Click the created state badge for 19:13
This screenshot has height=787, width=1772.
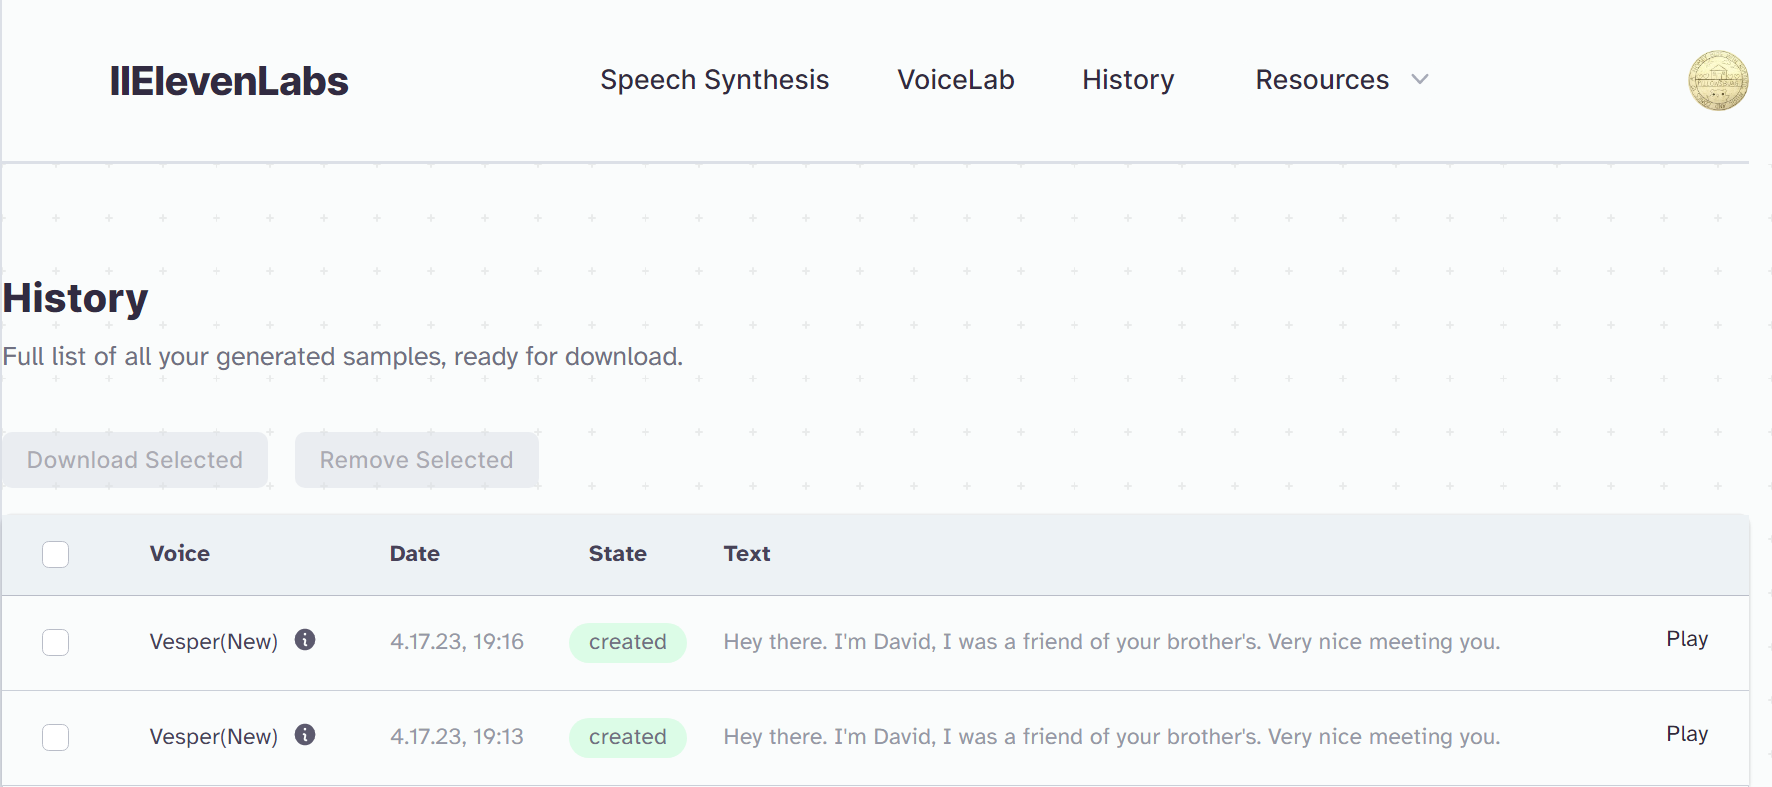pyautogui.click(x=627, y=737)
